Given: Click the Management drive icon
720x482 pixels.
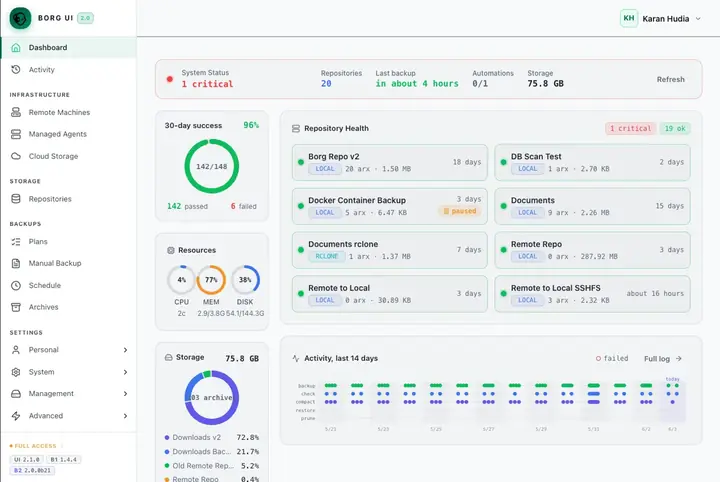Looking at the screenshot, I should (x=16, y=394).
